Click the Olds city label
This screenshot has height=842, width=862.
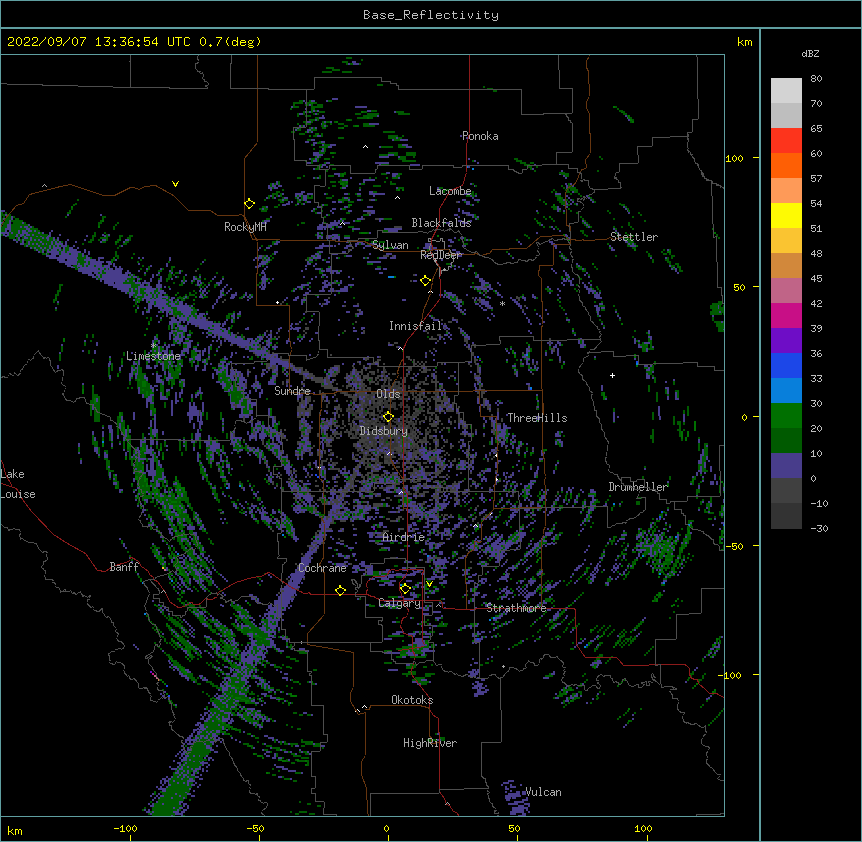pyautogui.click(x=388, y=394)
